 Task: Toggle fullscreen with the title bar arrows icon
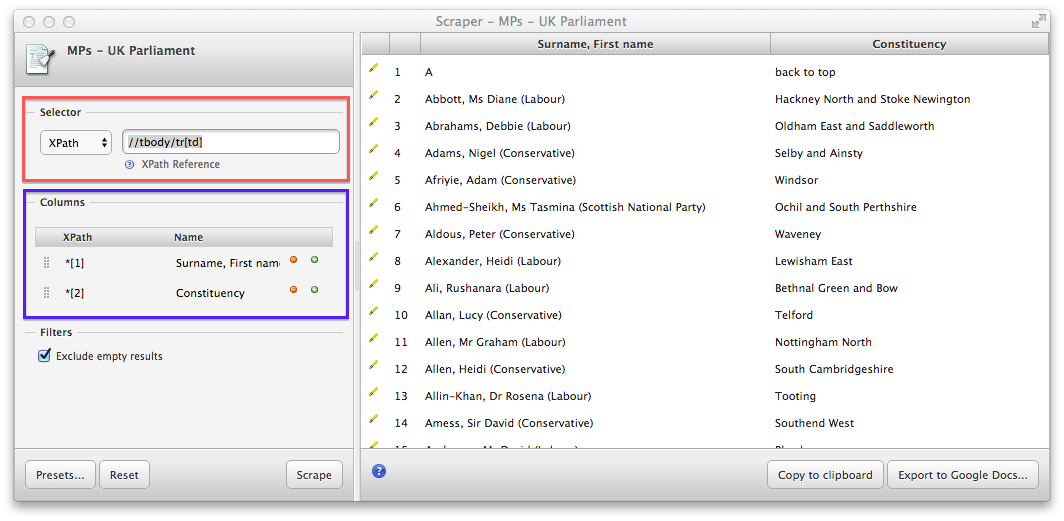[1038, 22]
